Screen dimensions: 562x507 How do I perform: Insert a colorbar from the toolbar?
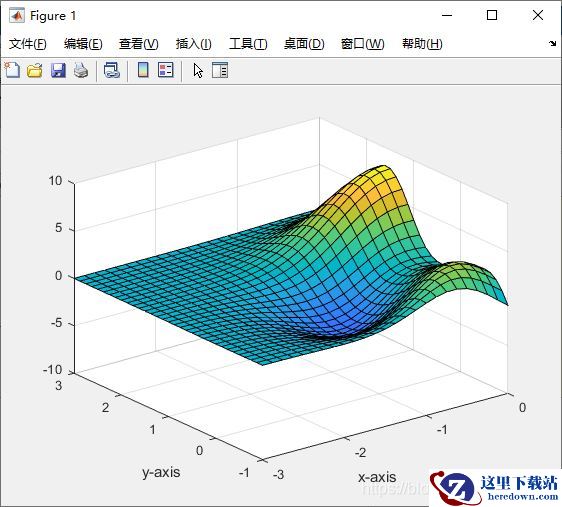143,70
